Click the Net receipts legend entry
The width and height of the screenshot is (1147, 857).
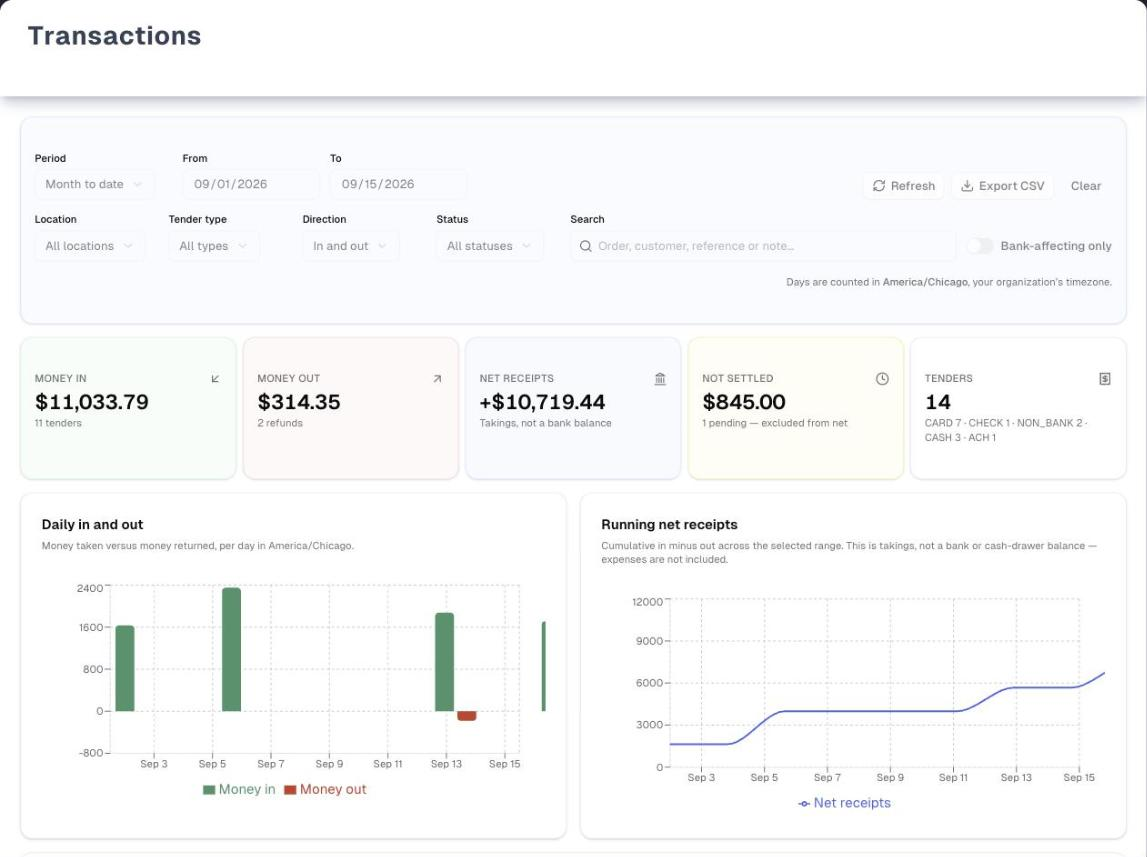[x=844, y=803]
